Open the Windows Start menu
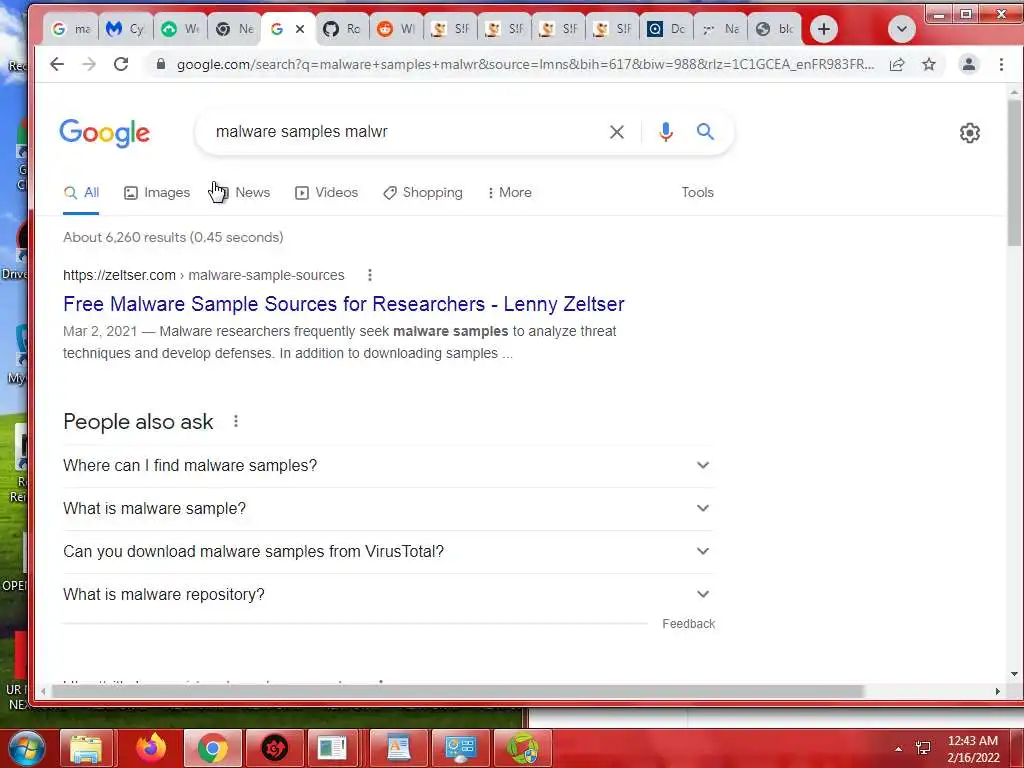This screenshot has height=768, width=1024. click(25, 748)
